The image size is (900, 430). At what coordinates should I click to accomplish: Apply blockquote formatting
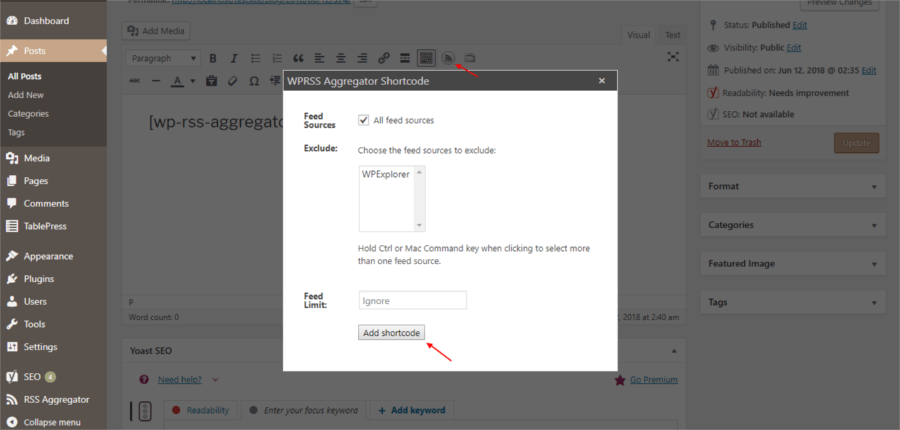point(298,58)
